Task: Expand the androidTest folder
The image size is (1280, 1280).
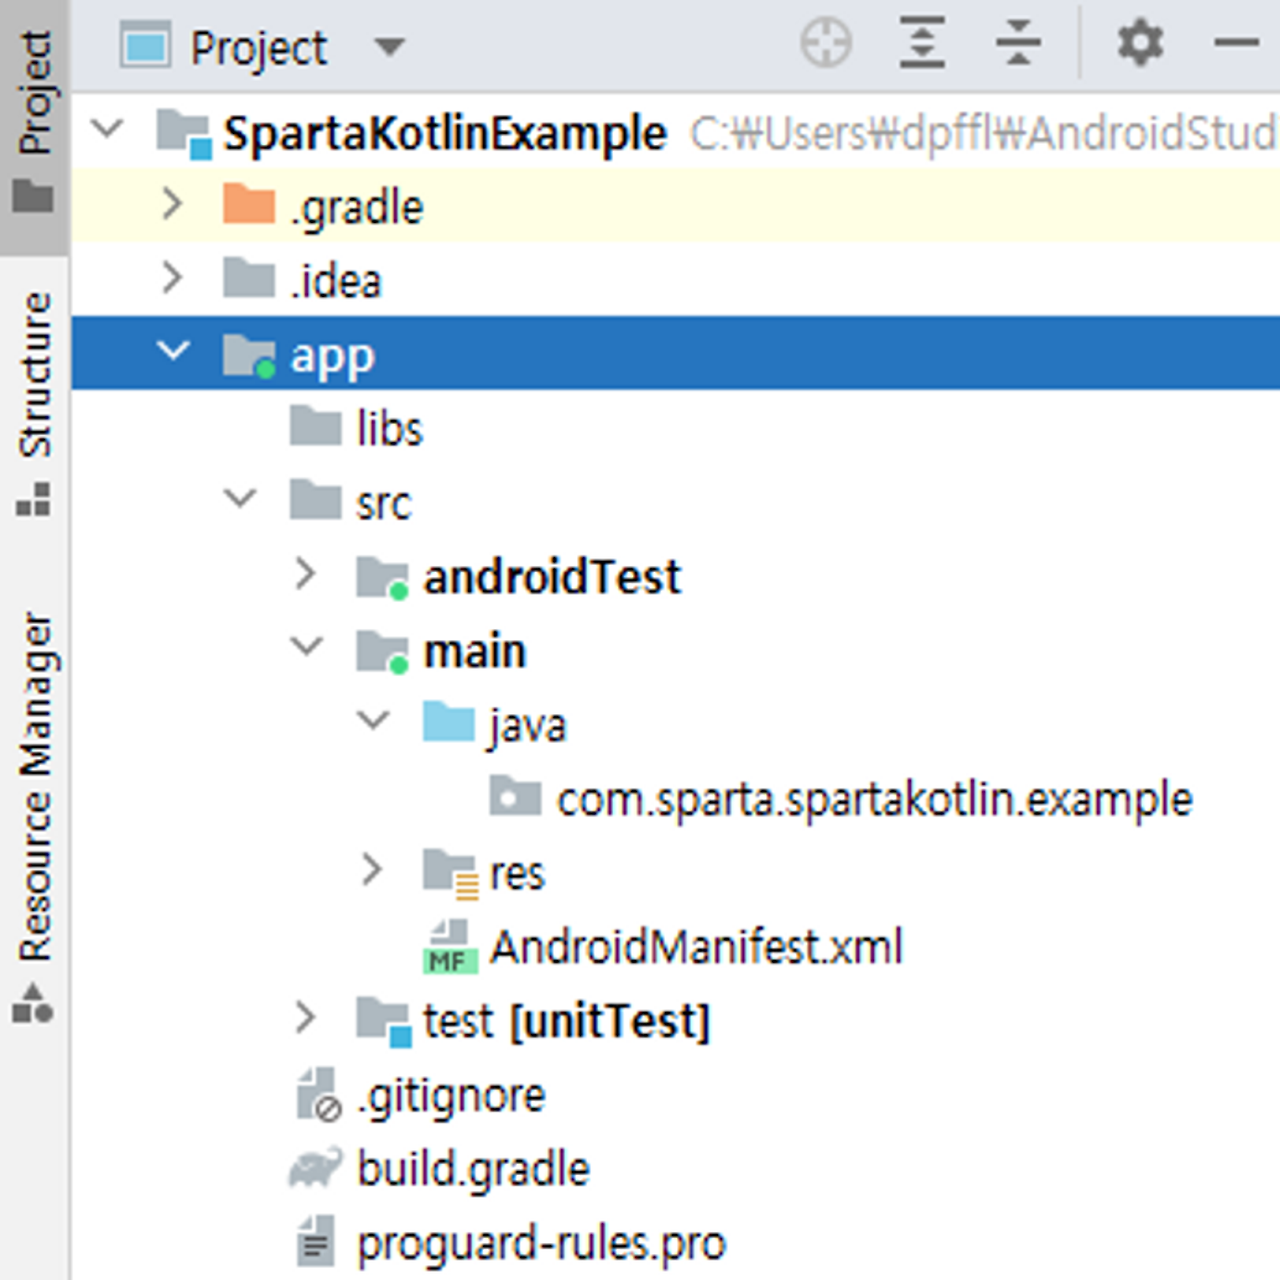Action: (306, 574)
